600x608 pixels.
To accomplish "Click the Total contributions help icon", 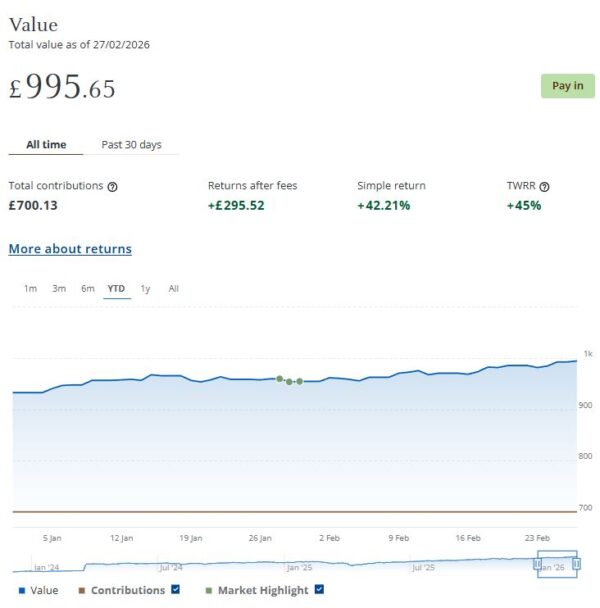I will [113, 186].
